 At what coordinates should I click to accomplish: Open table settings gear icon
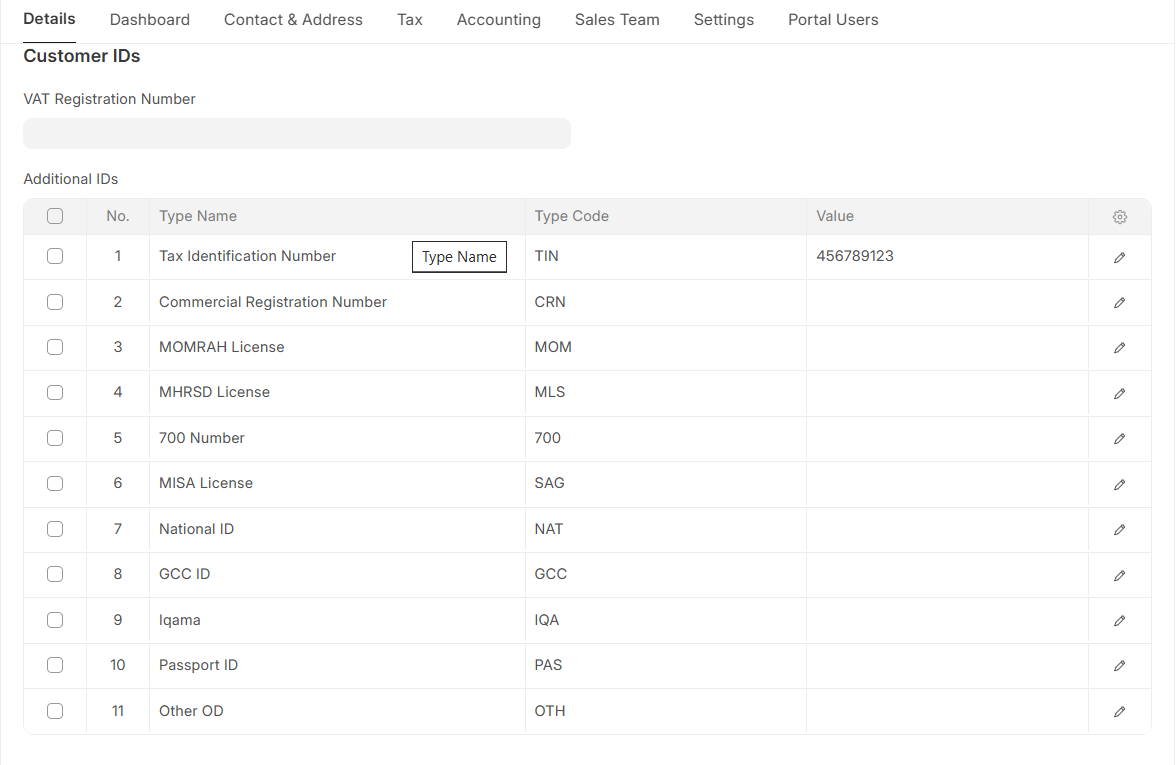(1119, 217)
